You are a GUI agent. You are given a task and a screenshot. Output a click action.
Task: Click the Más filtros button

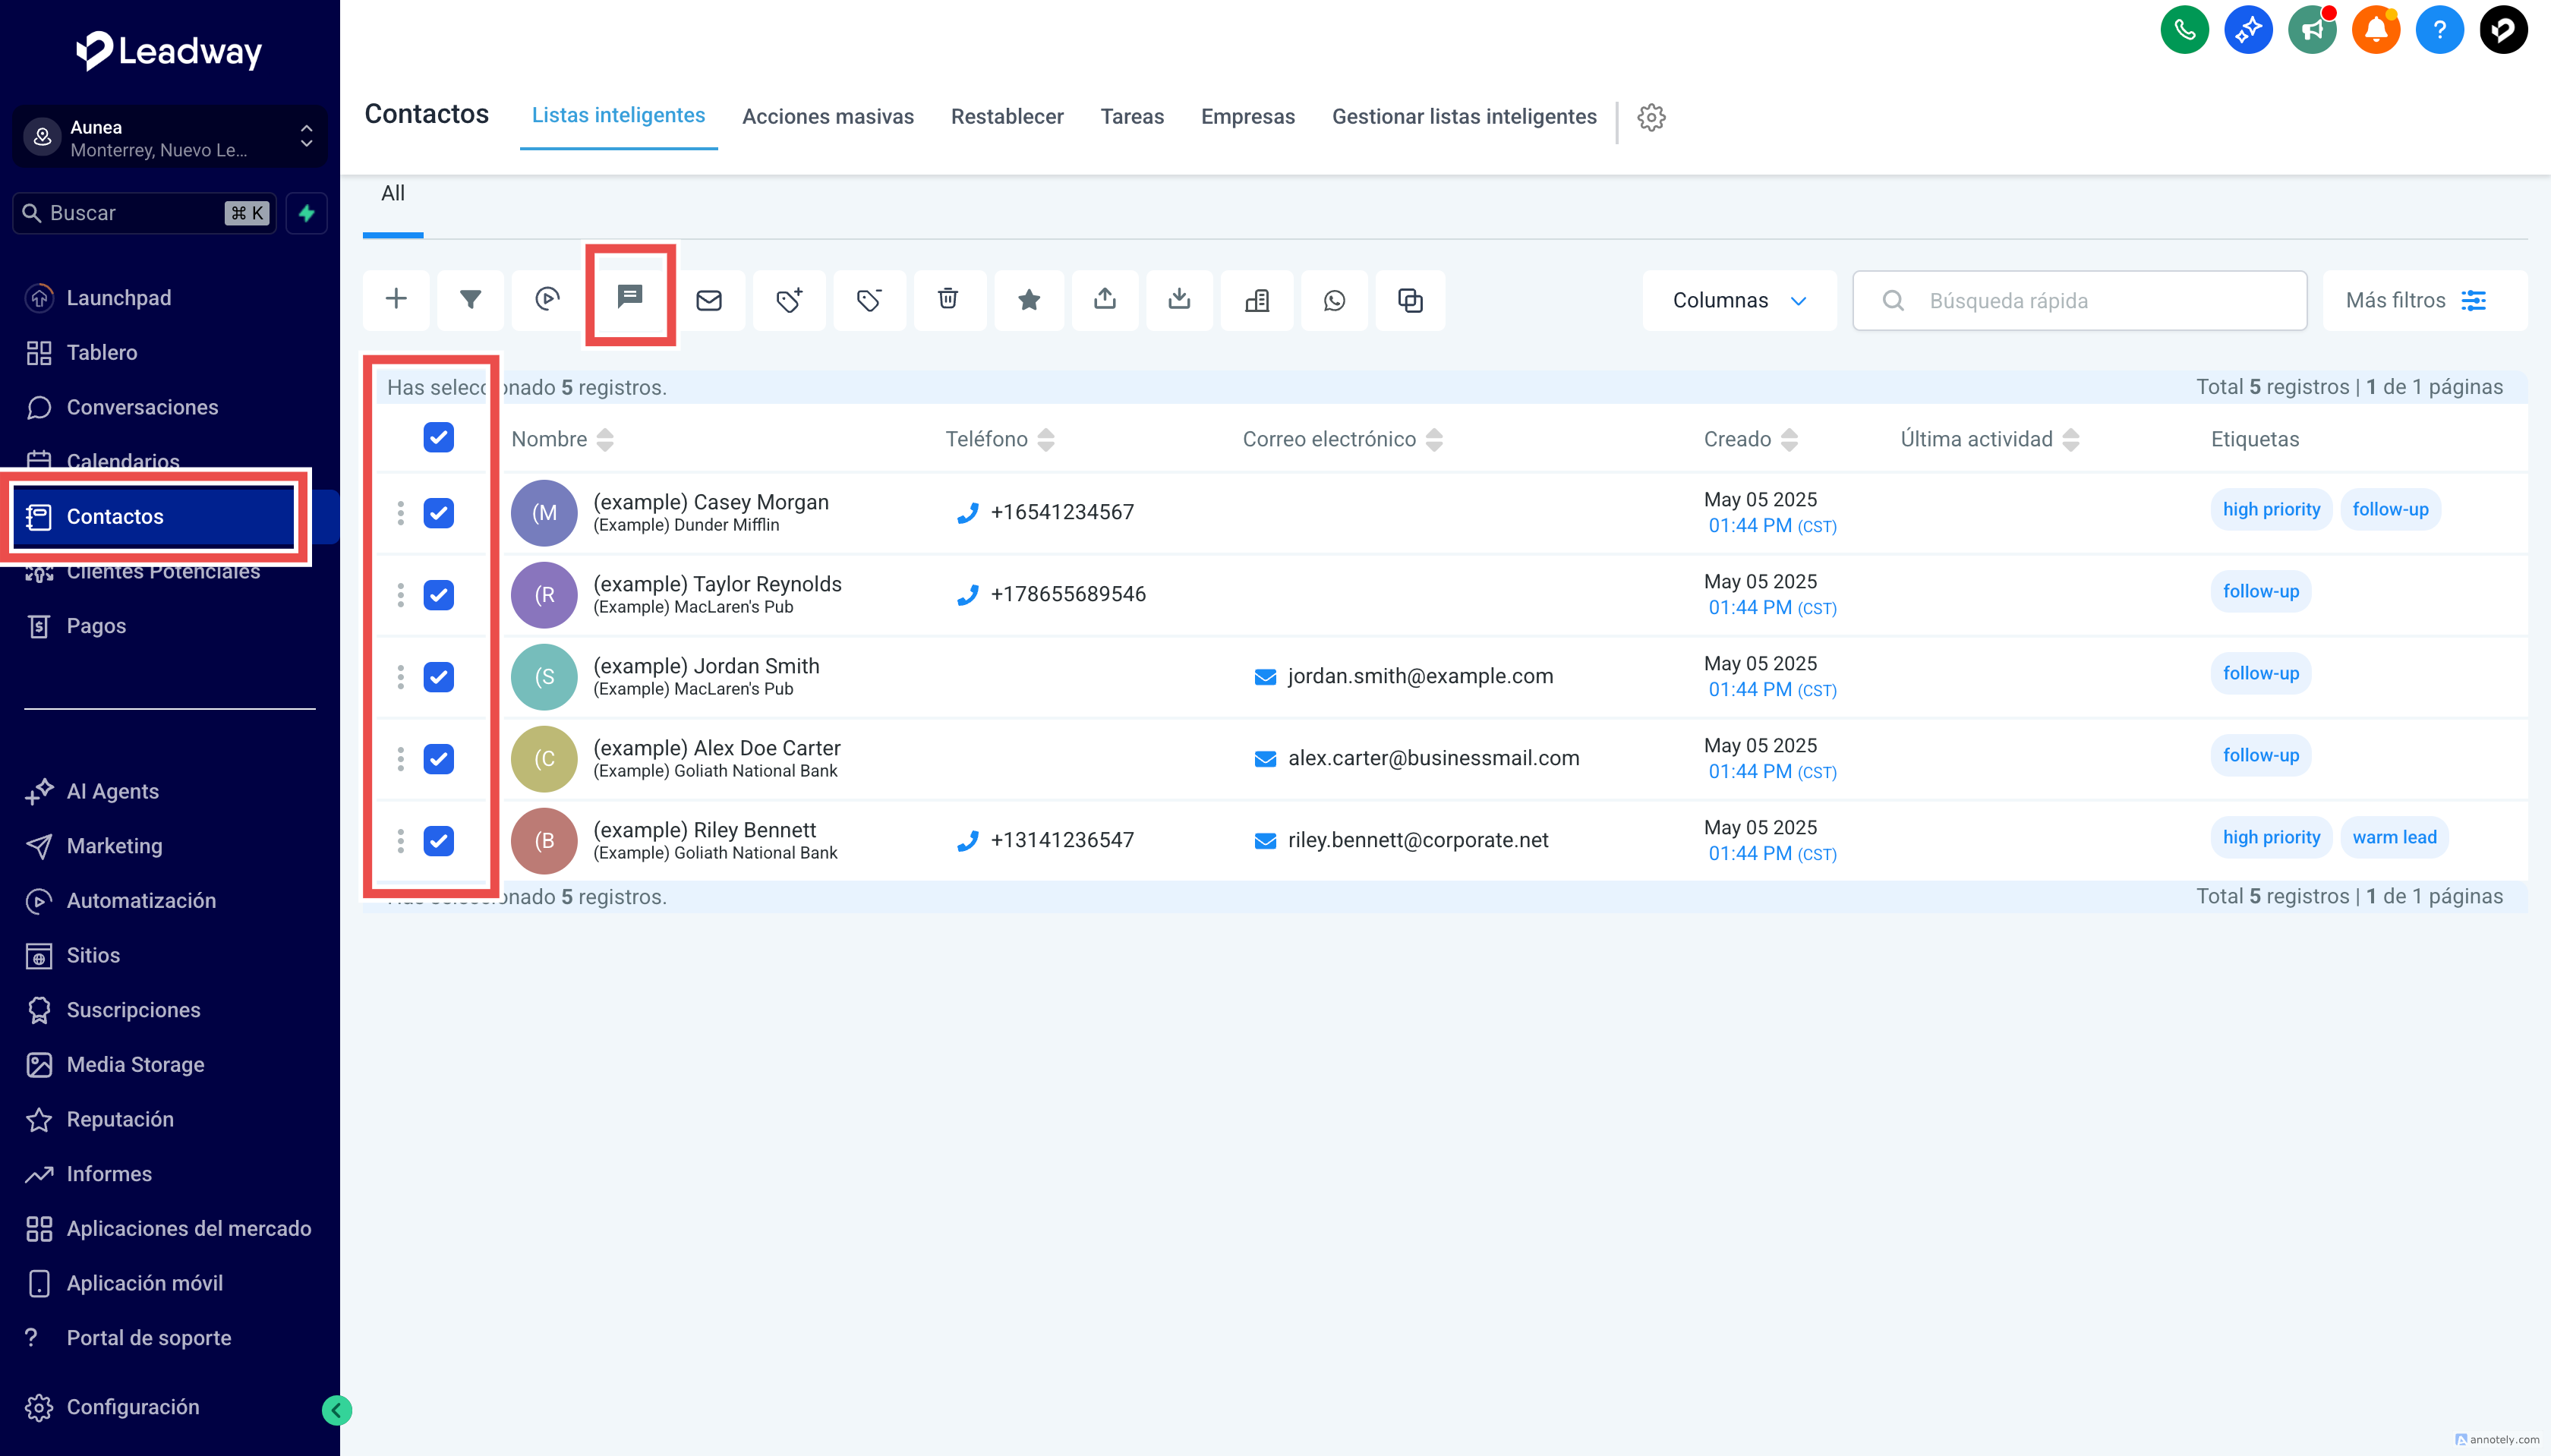point(2414,300)
